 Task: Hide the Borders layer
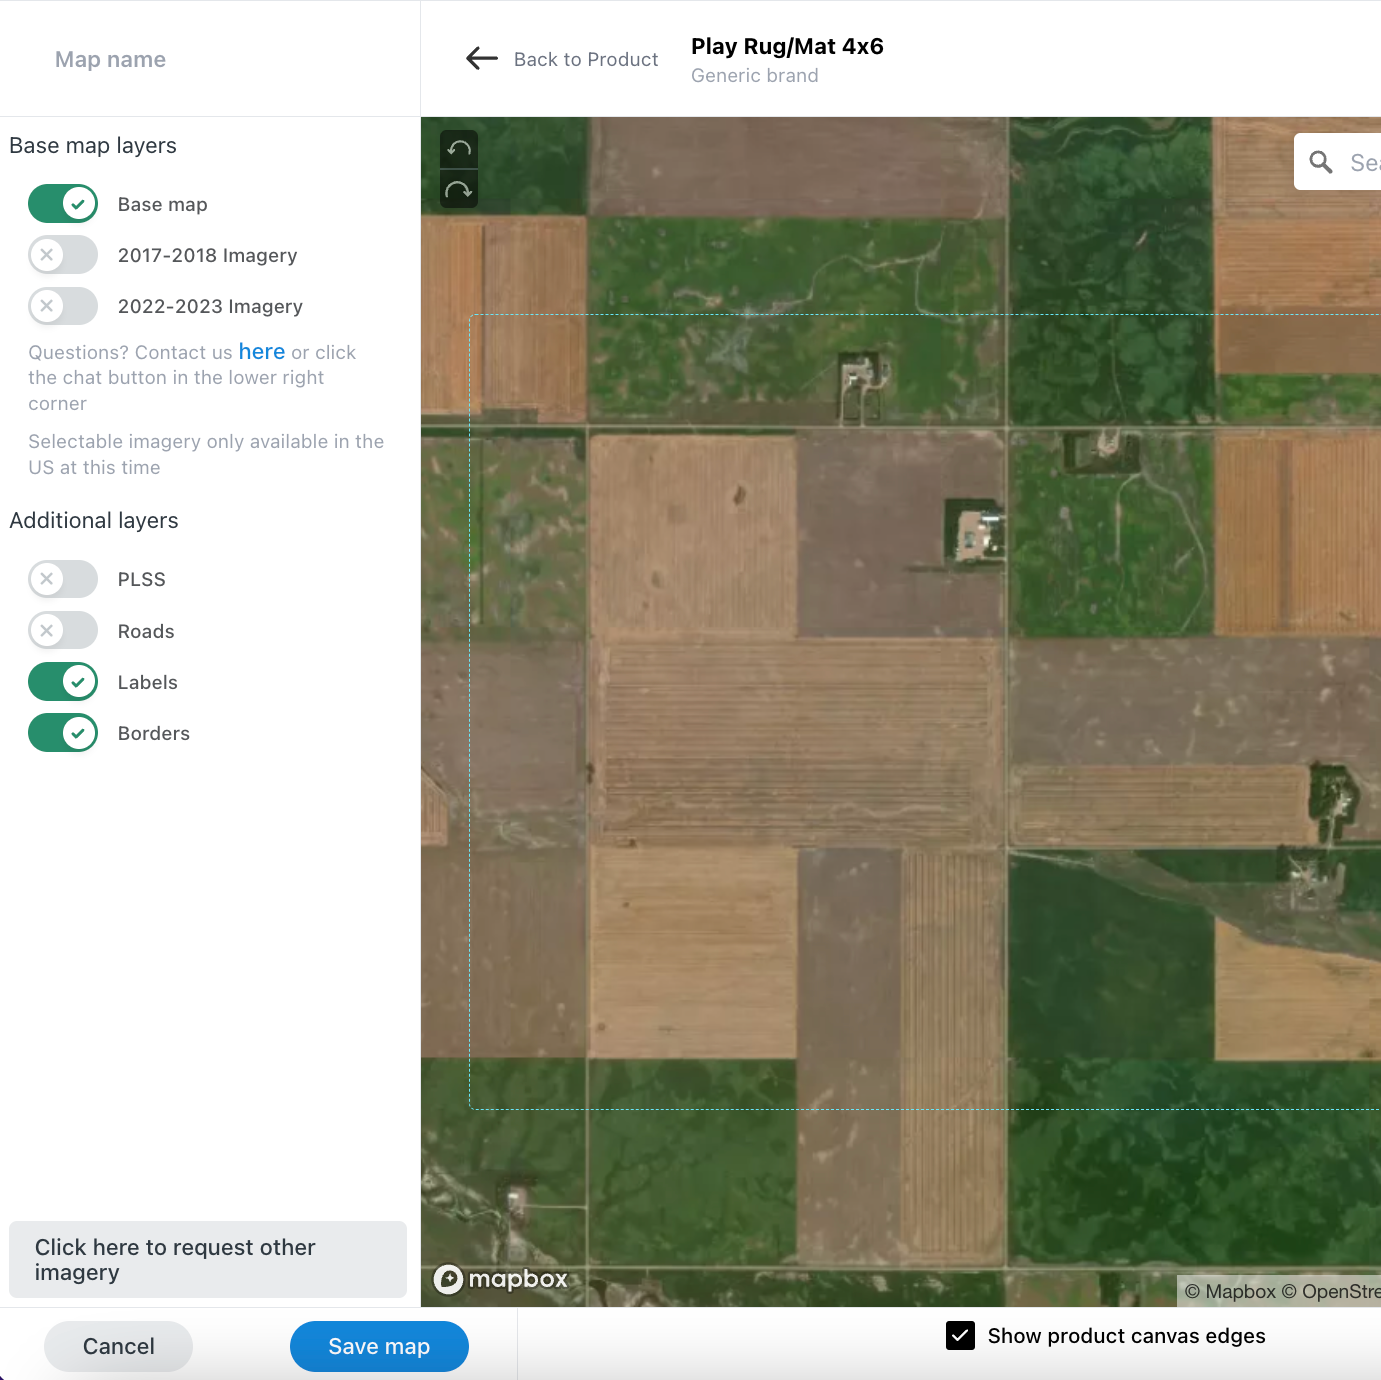63,733
